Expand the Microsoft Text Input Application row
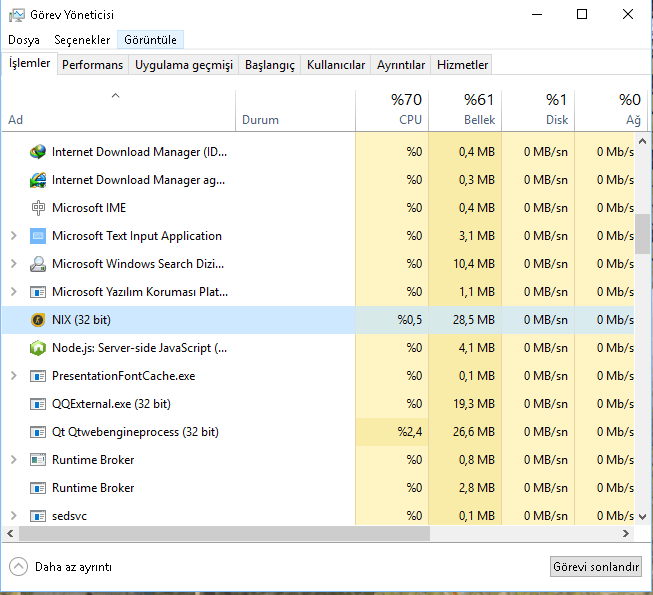 [x=14, y=236]
